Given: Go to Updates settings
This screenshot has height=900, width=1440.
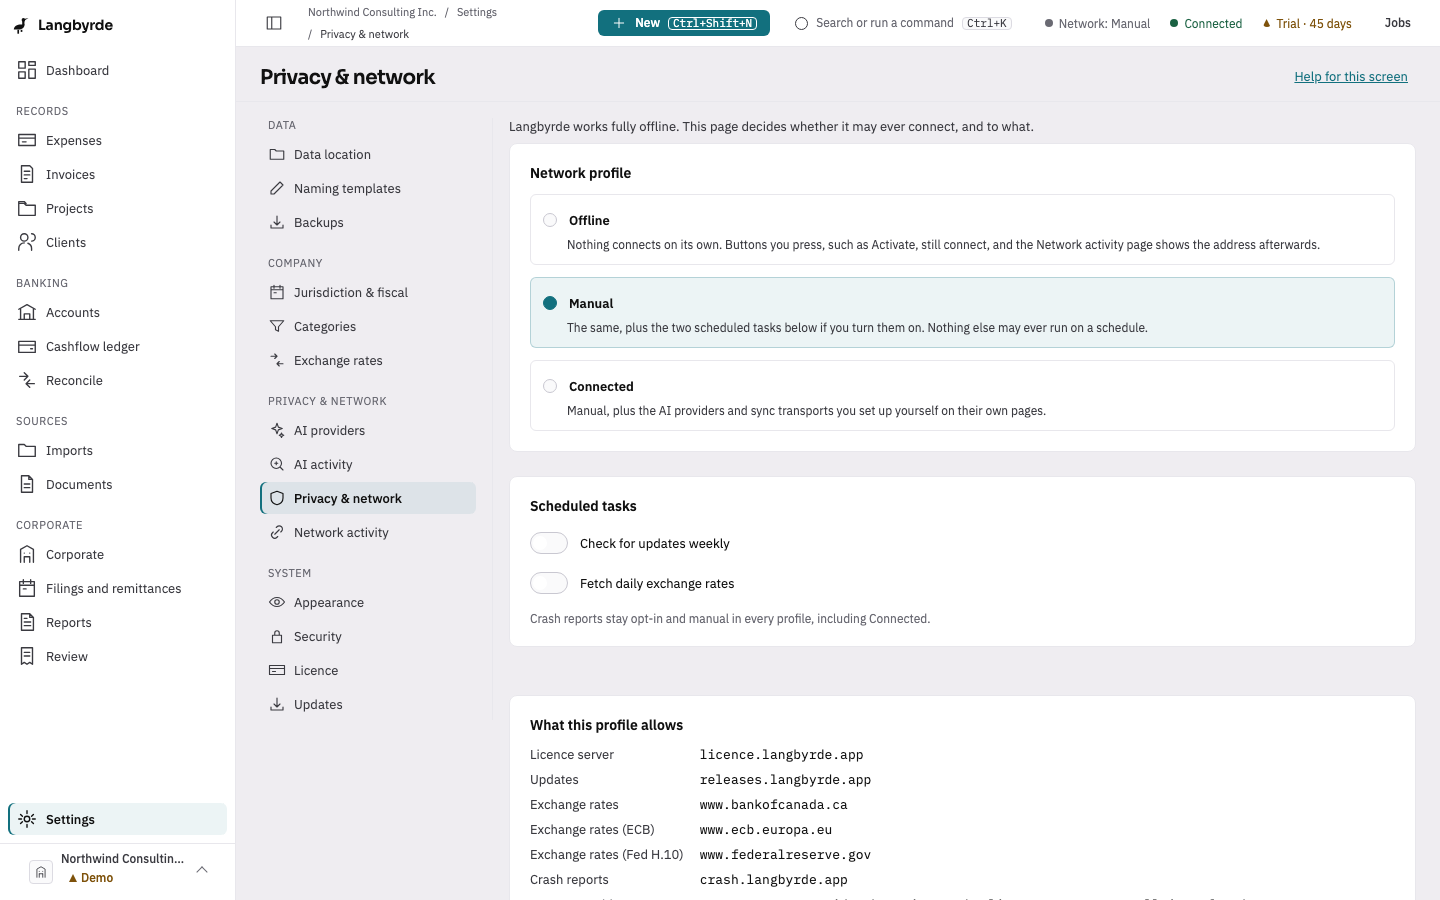Looking at the screenshot, I should point(368,704).
